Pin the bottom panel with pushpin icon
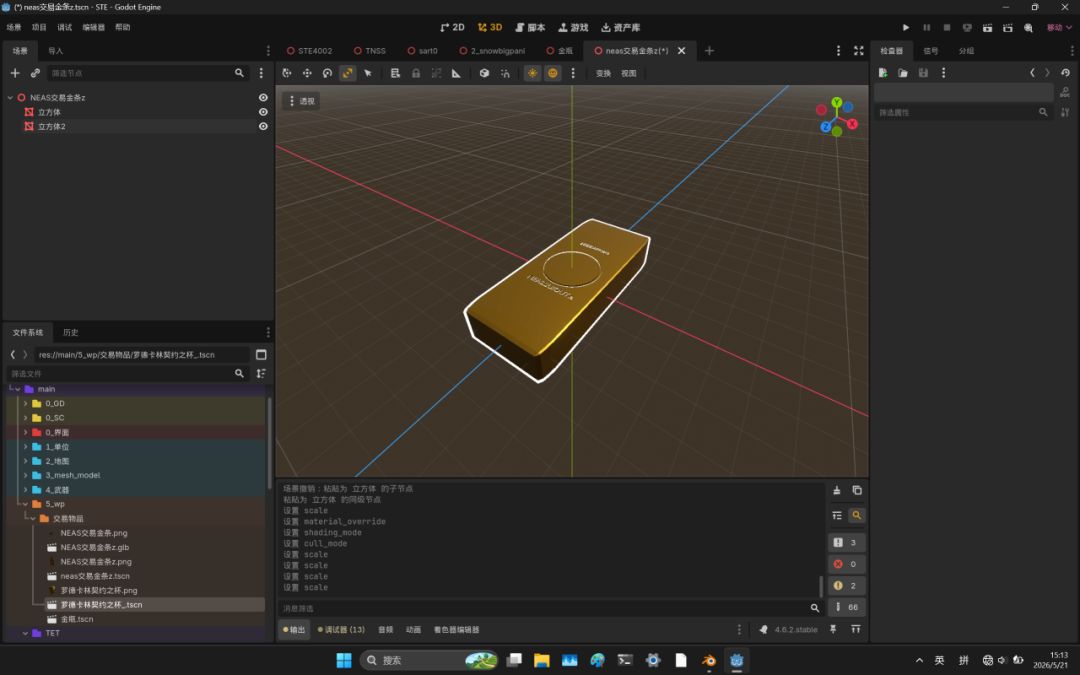 pyautogui.click(x=833, y=630)
